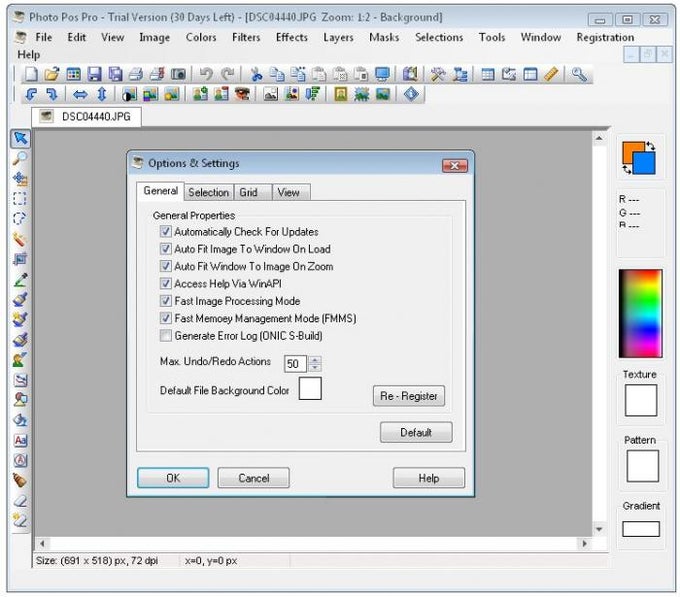Open the General tab
680x597 pixels.
[160, 191]
